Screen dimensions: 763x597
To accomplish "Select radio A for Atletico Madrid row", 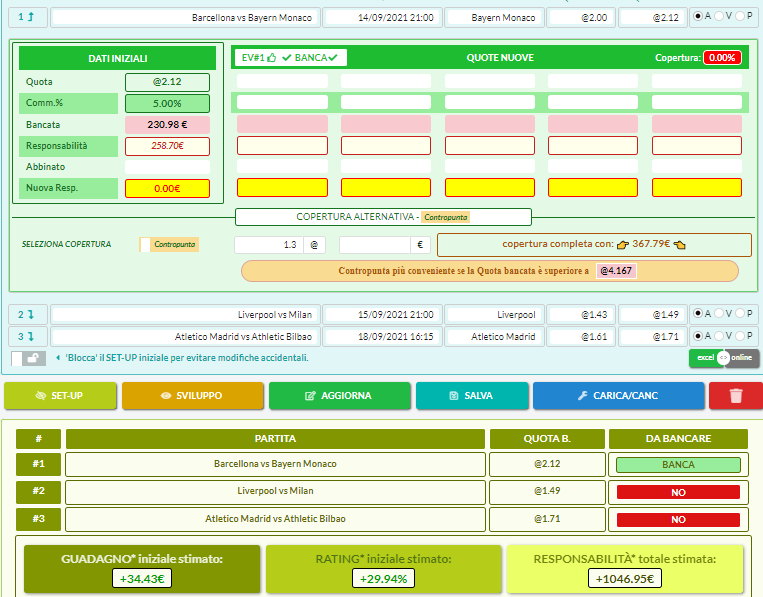I will (x=698, y=336).
